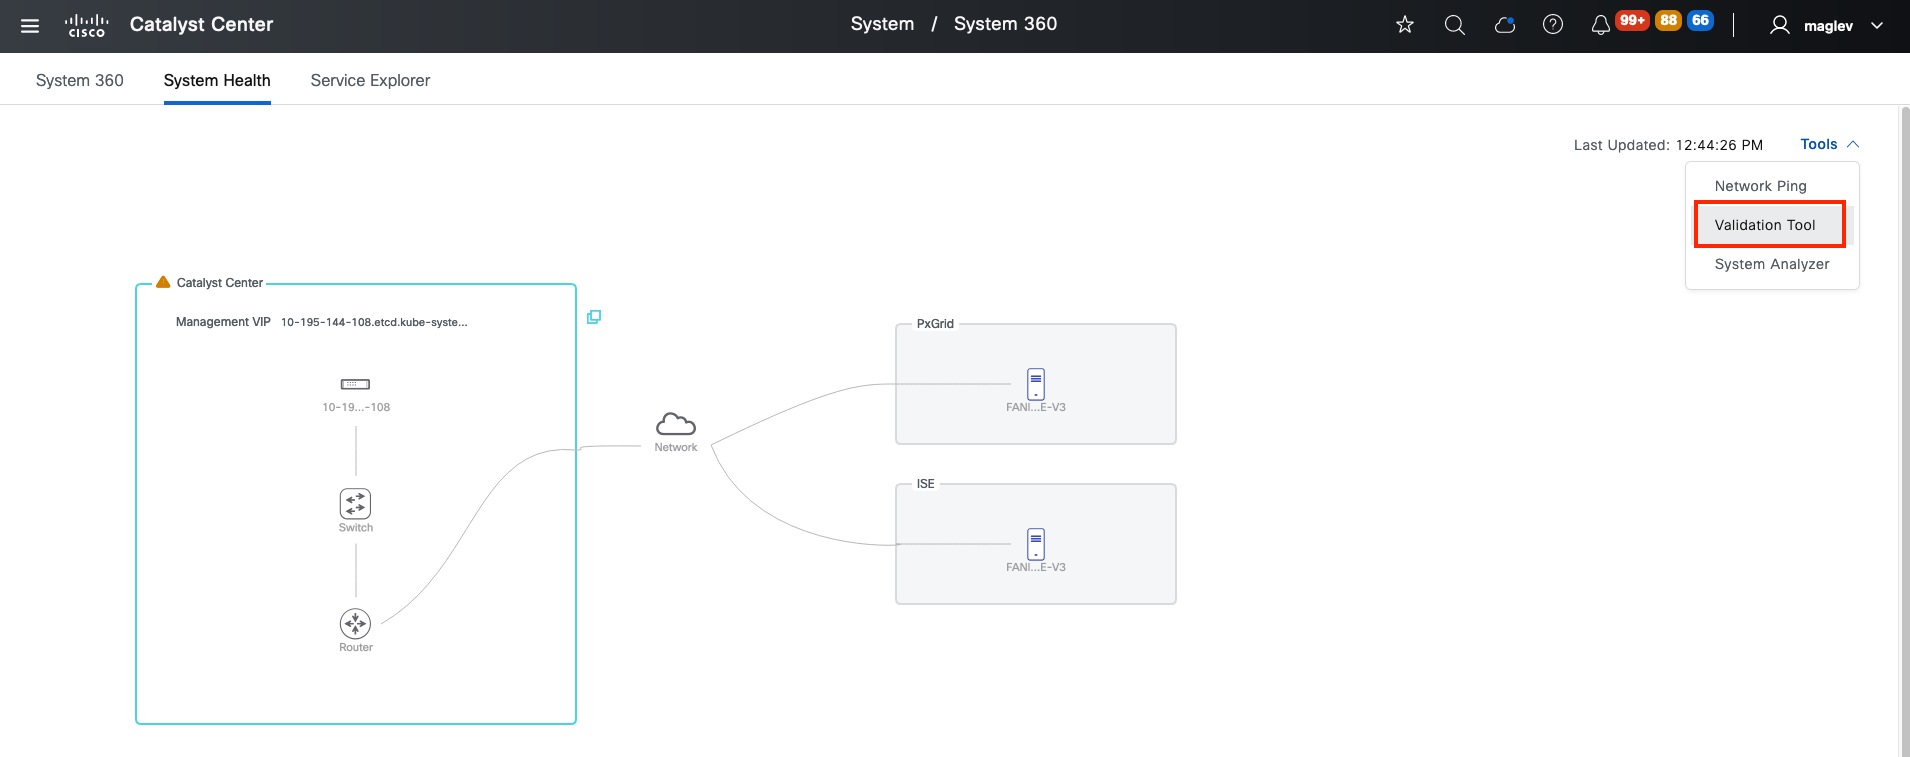View the red 99+ alerts badge
The height and width of the screenshot is (757, 1910).
click(1632, 20)
